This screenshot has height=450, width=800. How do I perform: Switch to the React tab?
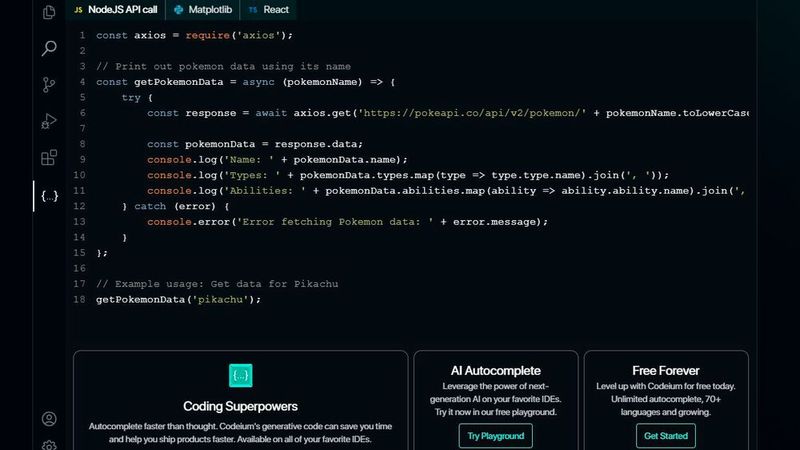[x=268, y=10]
